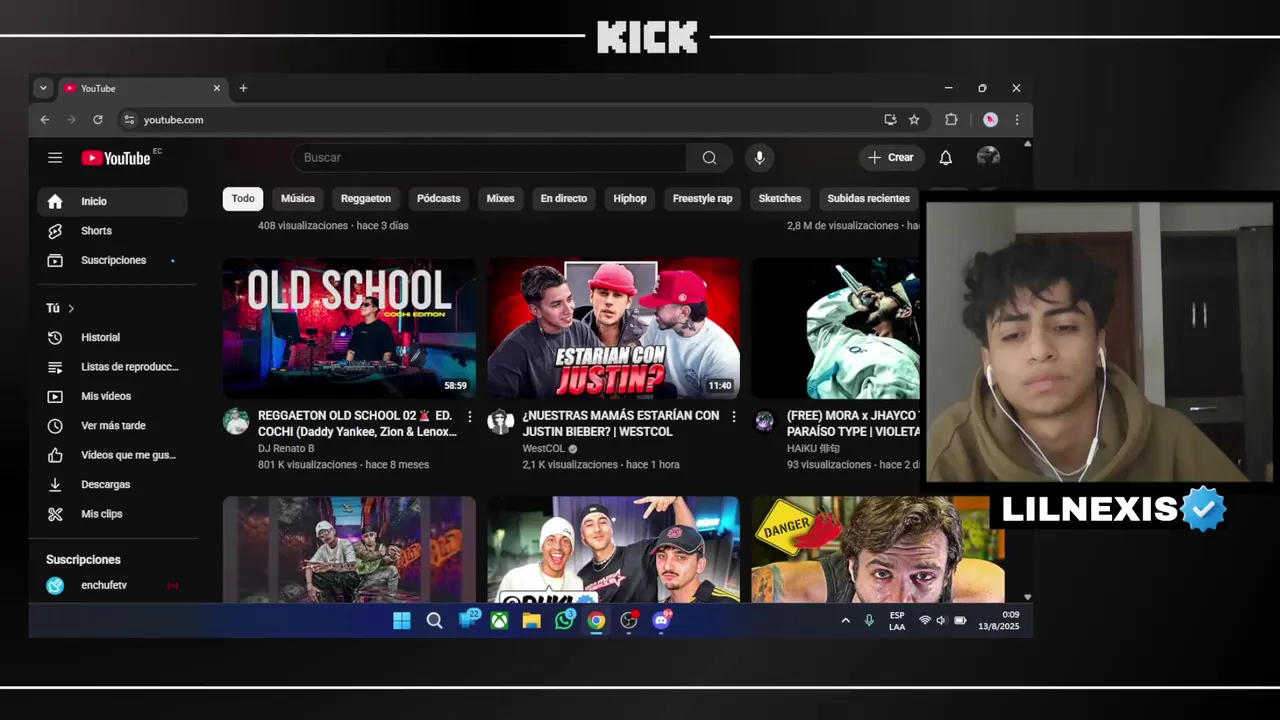Open Xbox app from taskbar
Viewport: 1280px width, 720px height.
[499, 621]
